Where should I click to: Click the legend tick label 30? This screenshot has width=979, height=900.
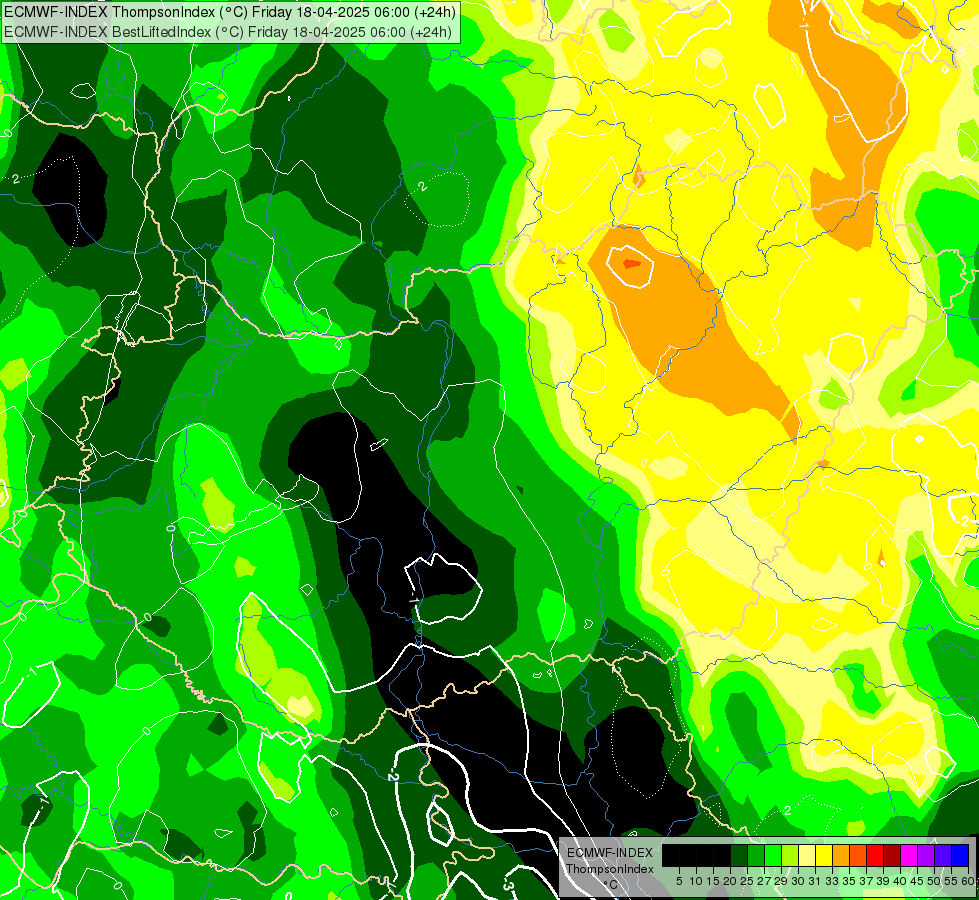click(x=799, y=881)
